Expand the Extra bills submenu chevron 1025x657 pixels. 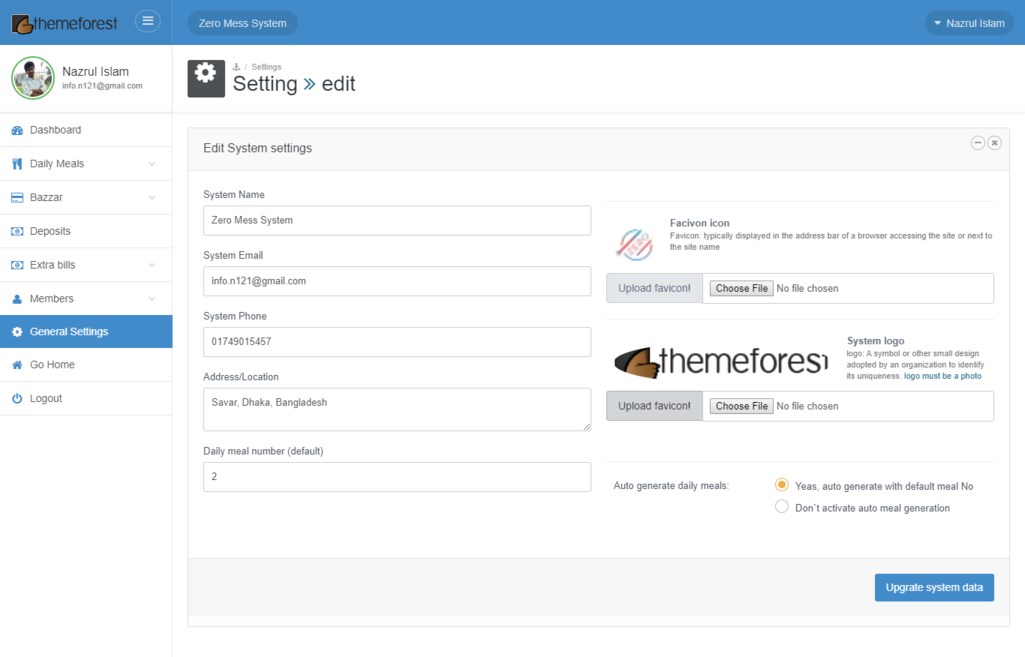pos(152,265)
